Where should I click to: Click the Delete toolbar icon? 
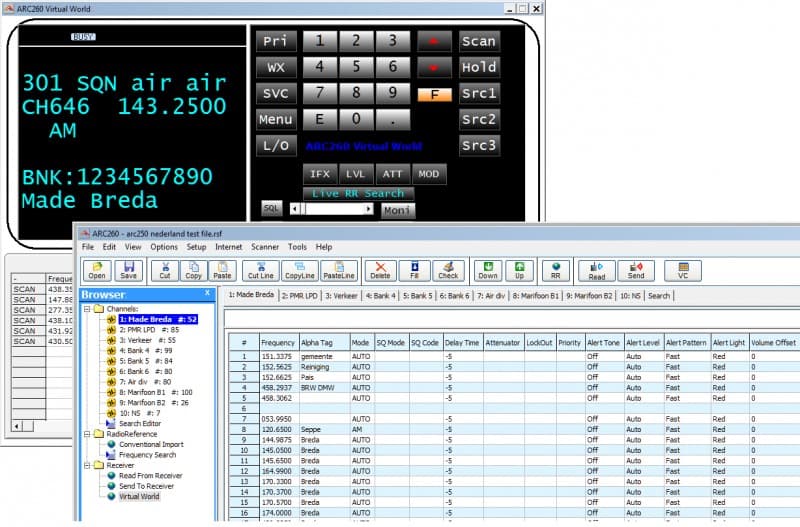pos(380,270)
